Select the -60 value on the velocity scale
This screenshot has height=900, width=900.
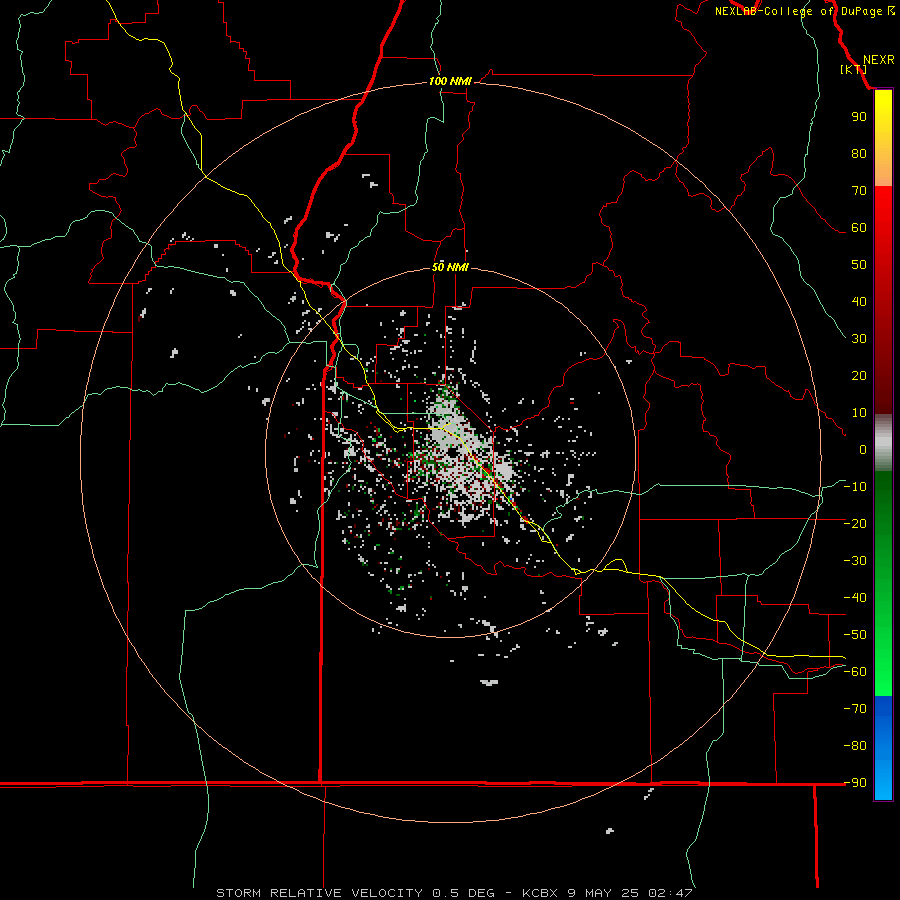click(x=855, y=672)
